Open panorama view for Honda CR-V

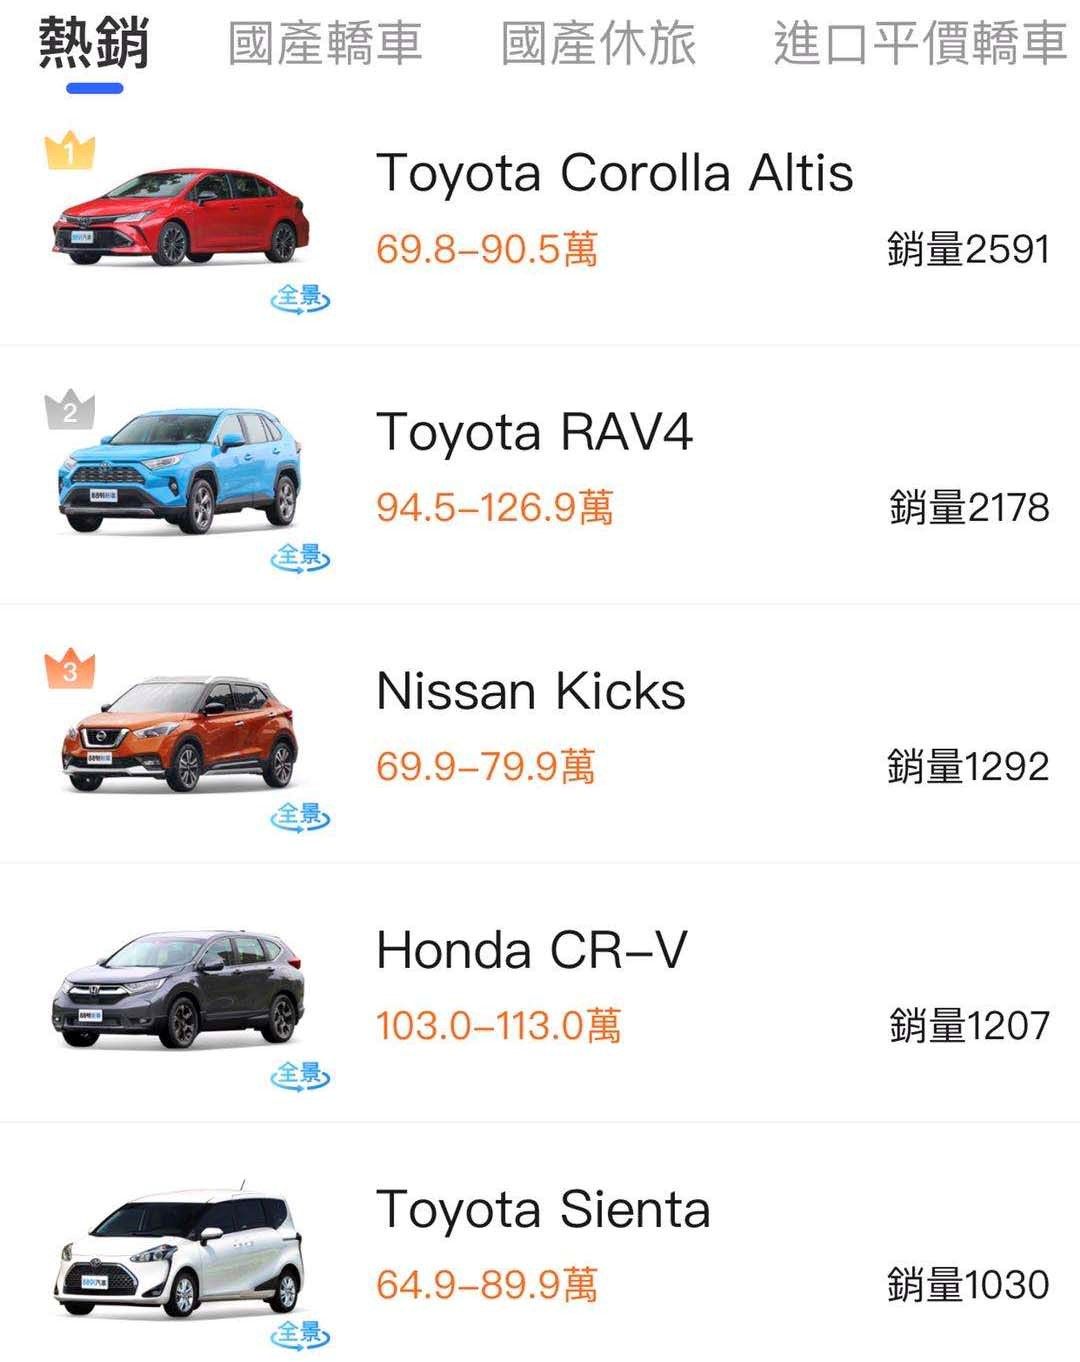click(x=300, y=1074)
